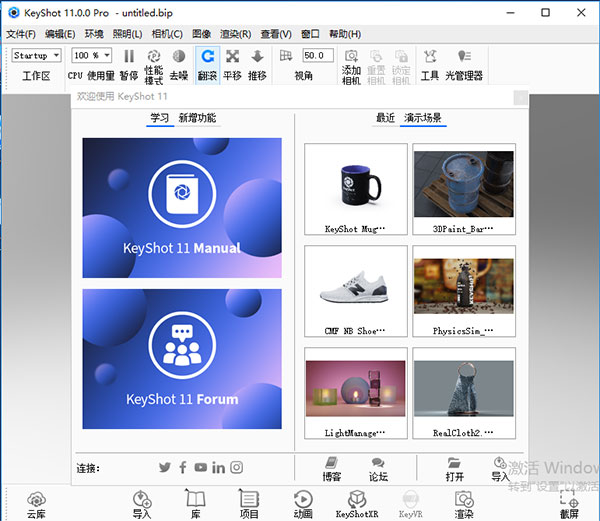Click the 博客 blog link
This screenshot has width=600, height=521.
click(x=331, y=468)
